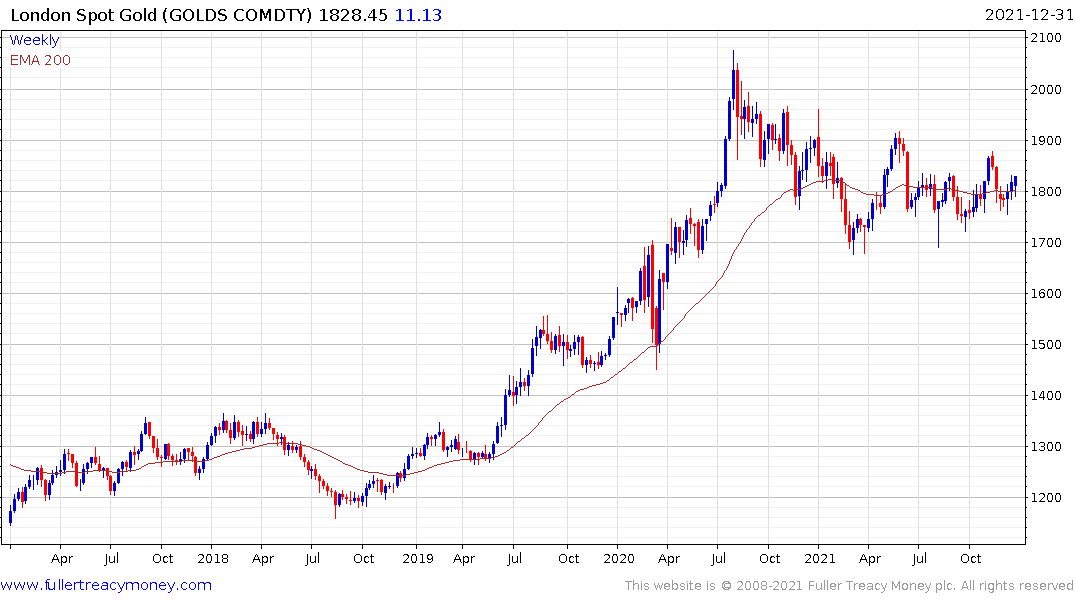Click the 2100 price axis label
Screen dimensions: 1075x600
pos(1046,38)
